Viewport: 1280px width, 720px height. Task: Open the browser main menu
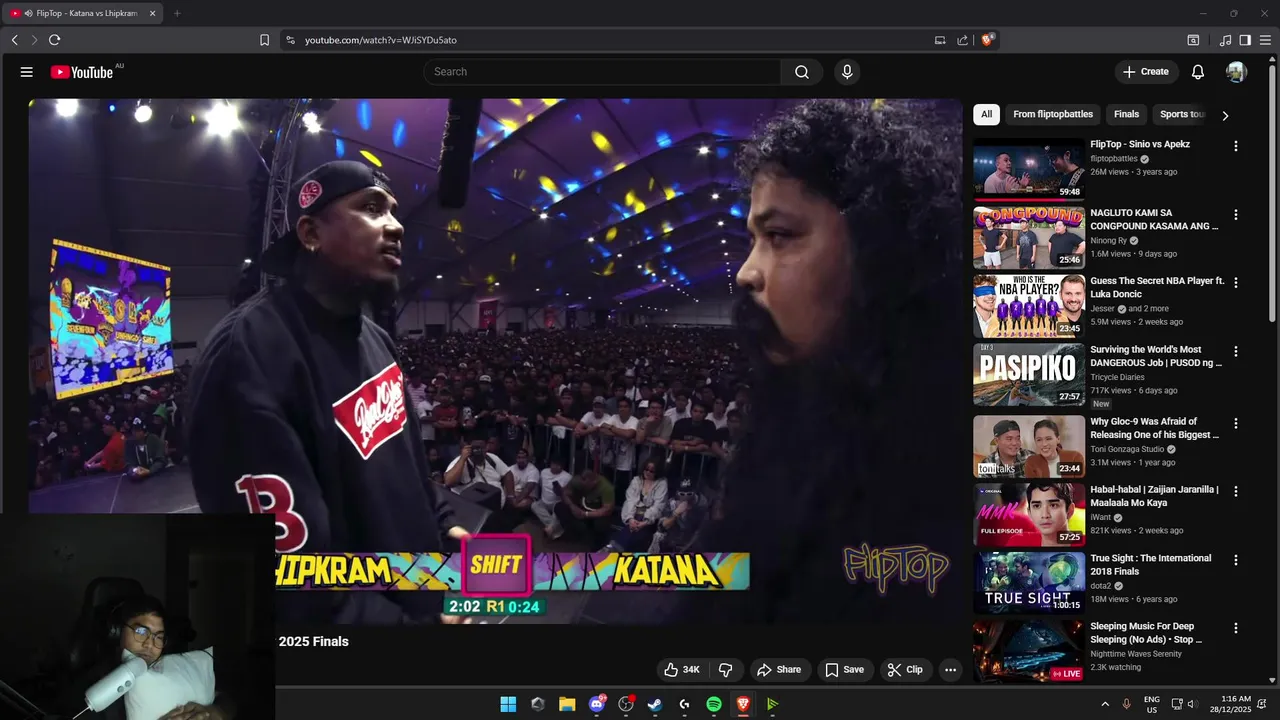coord(1265,40)
